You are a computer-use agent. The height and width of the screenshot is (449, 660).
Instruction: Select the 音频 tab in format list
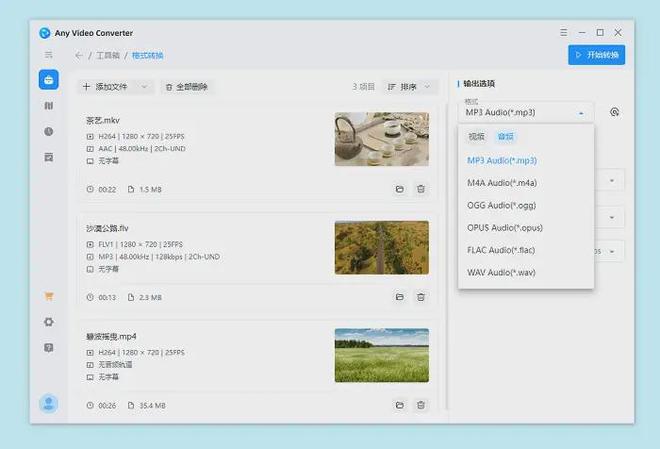click(x=506, y=136)
